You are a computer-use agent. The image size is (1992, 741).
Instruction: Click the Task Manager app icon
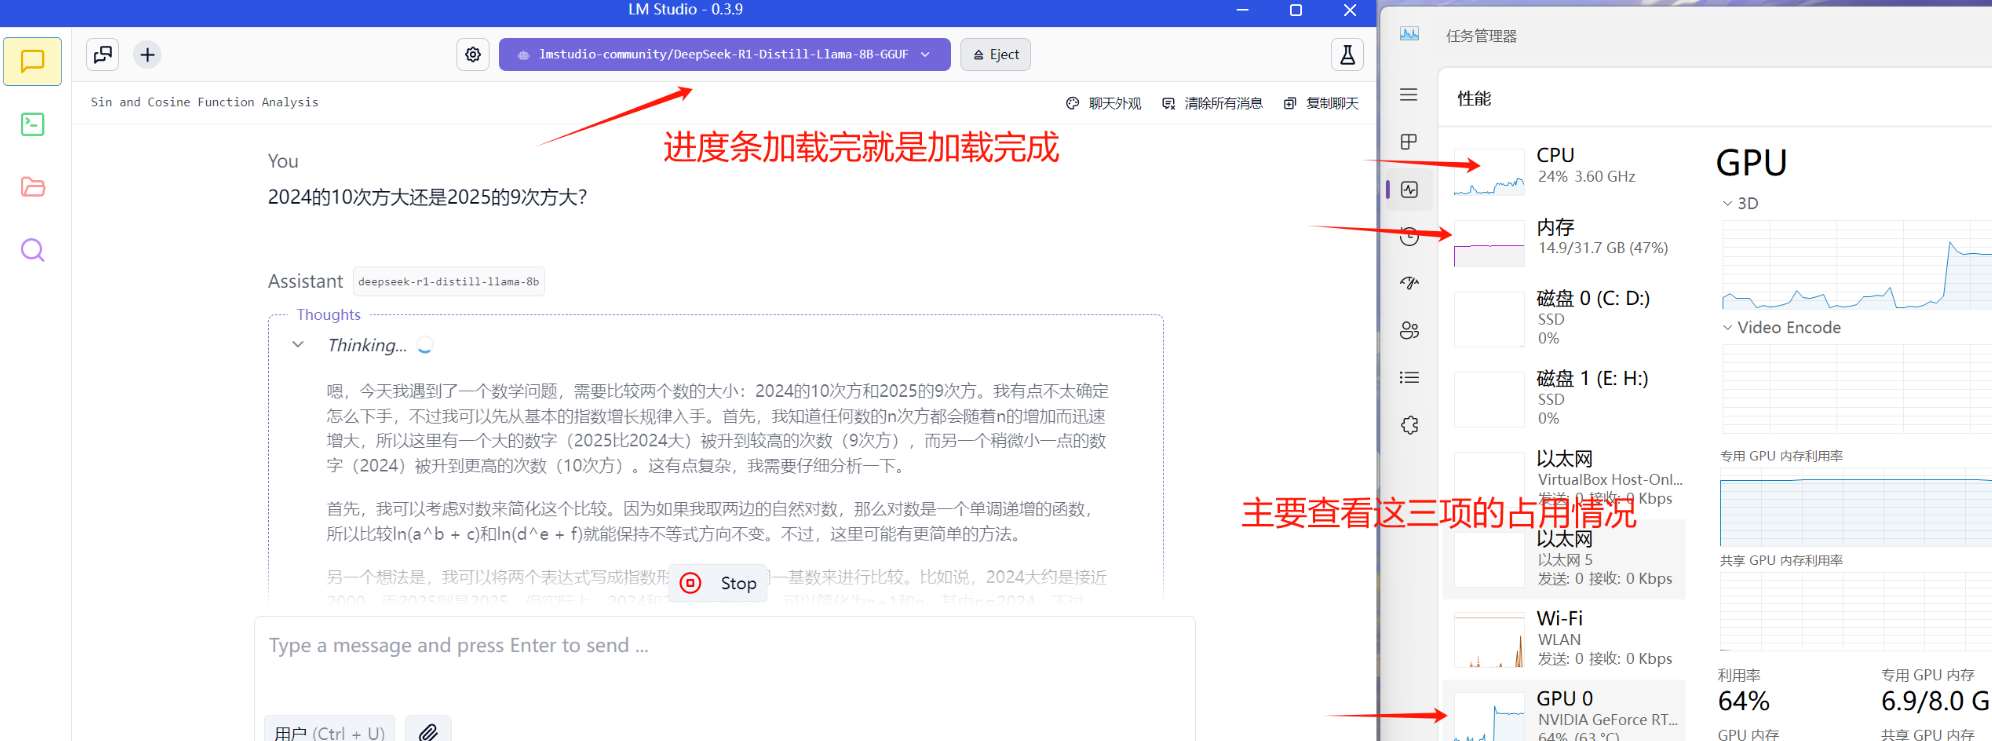pos(1409,34)
